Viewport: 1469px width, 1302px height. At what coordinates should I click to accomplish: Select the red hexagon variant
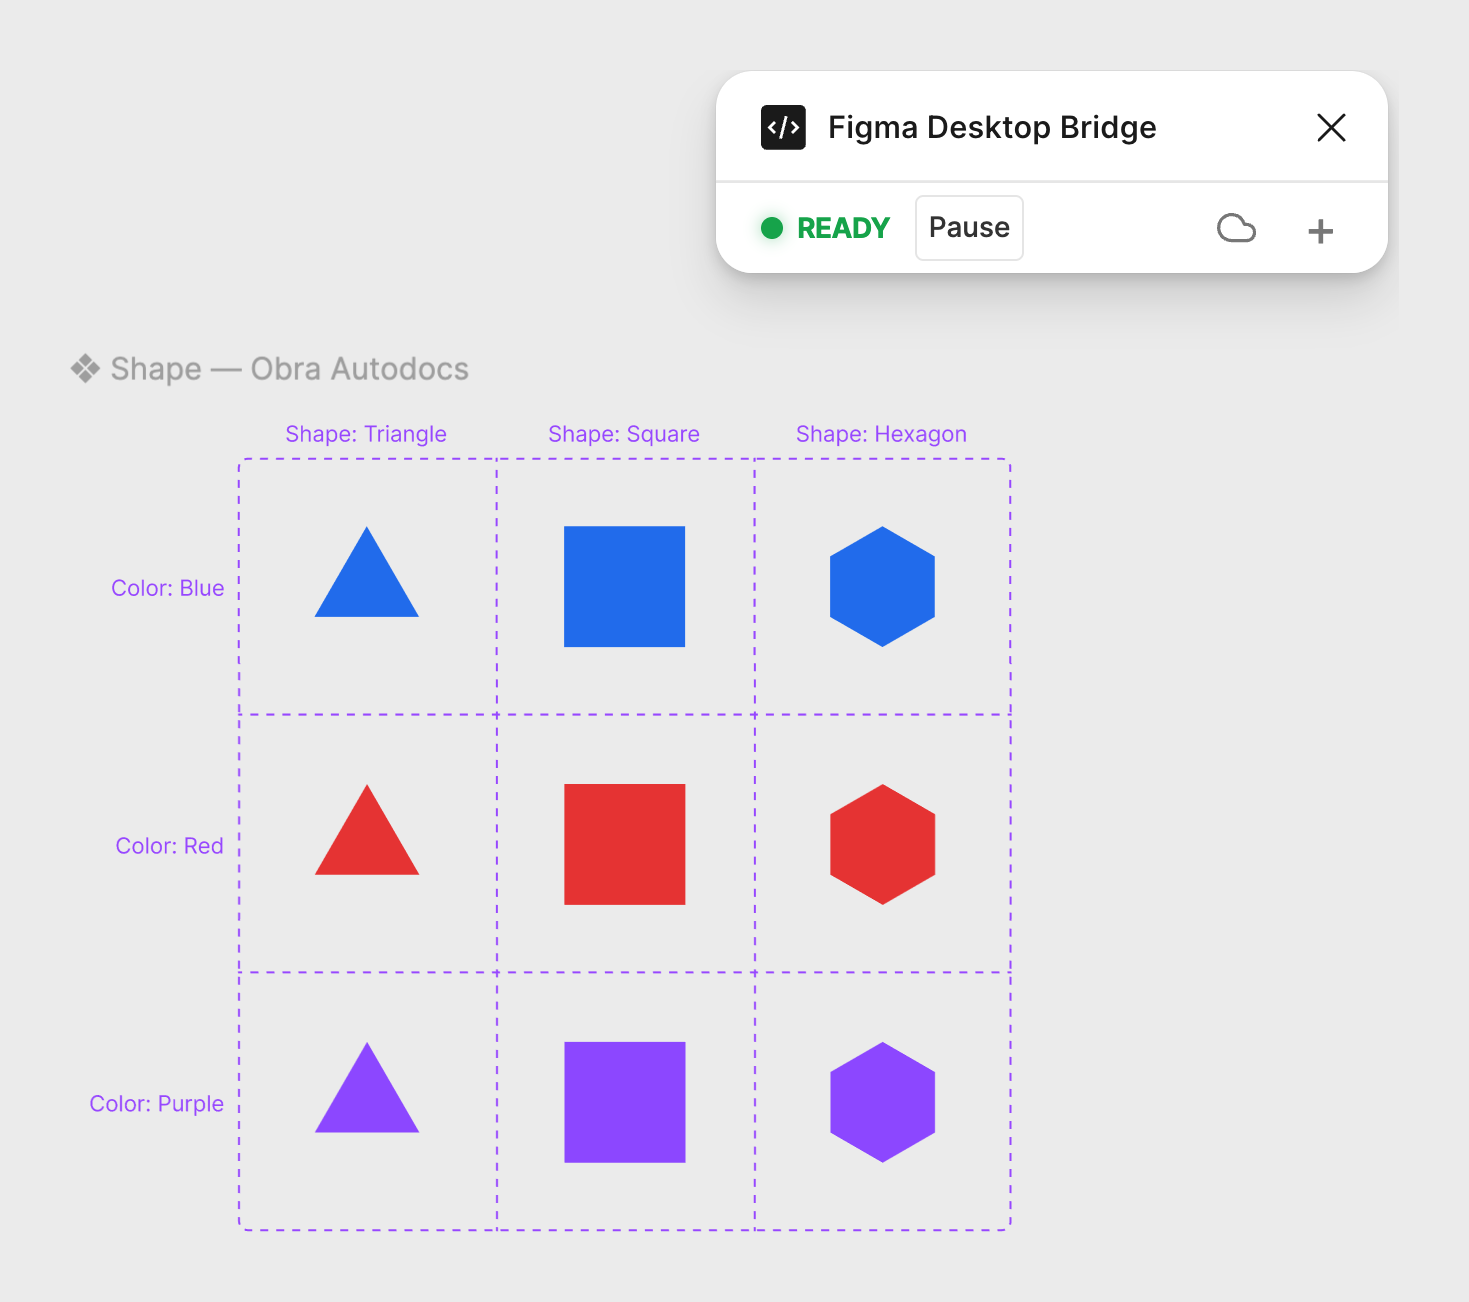coord(882,845)
